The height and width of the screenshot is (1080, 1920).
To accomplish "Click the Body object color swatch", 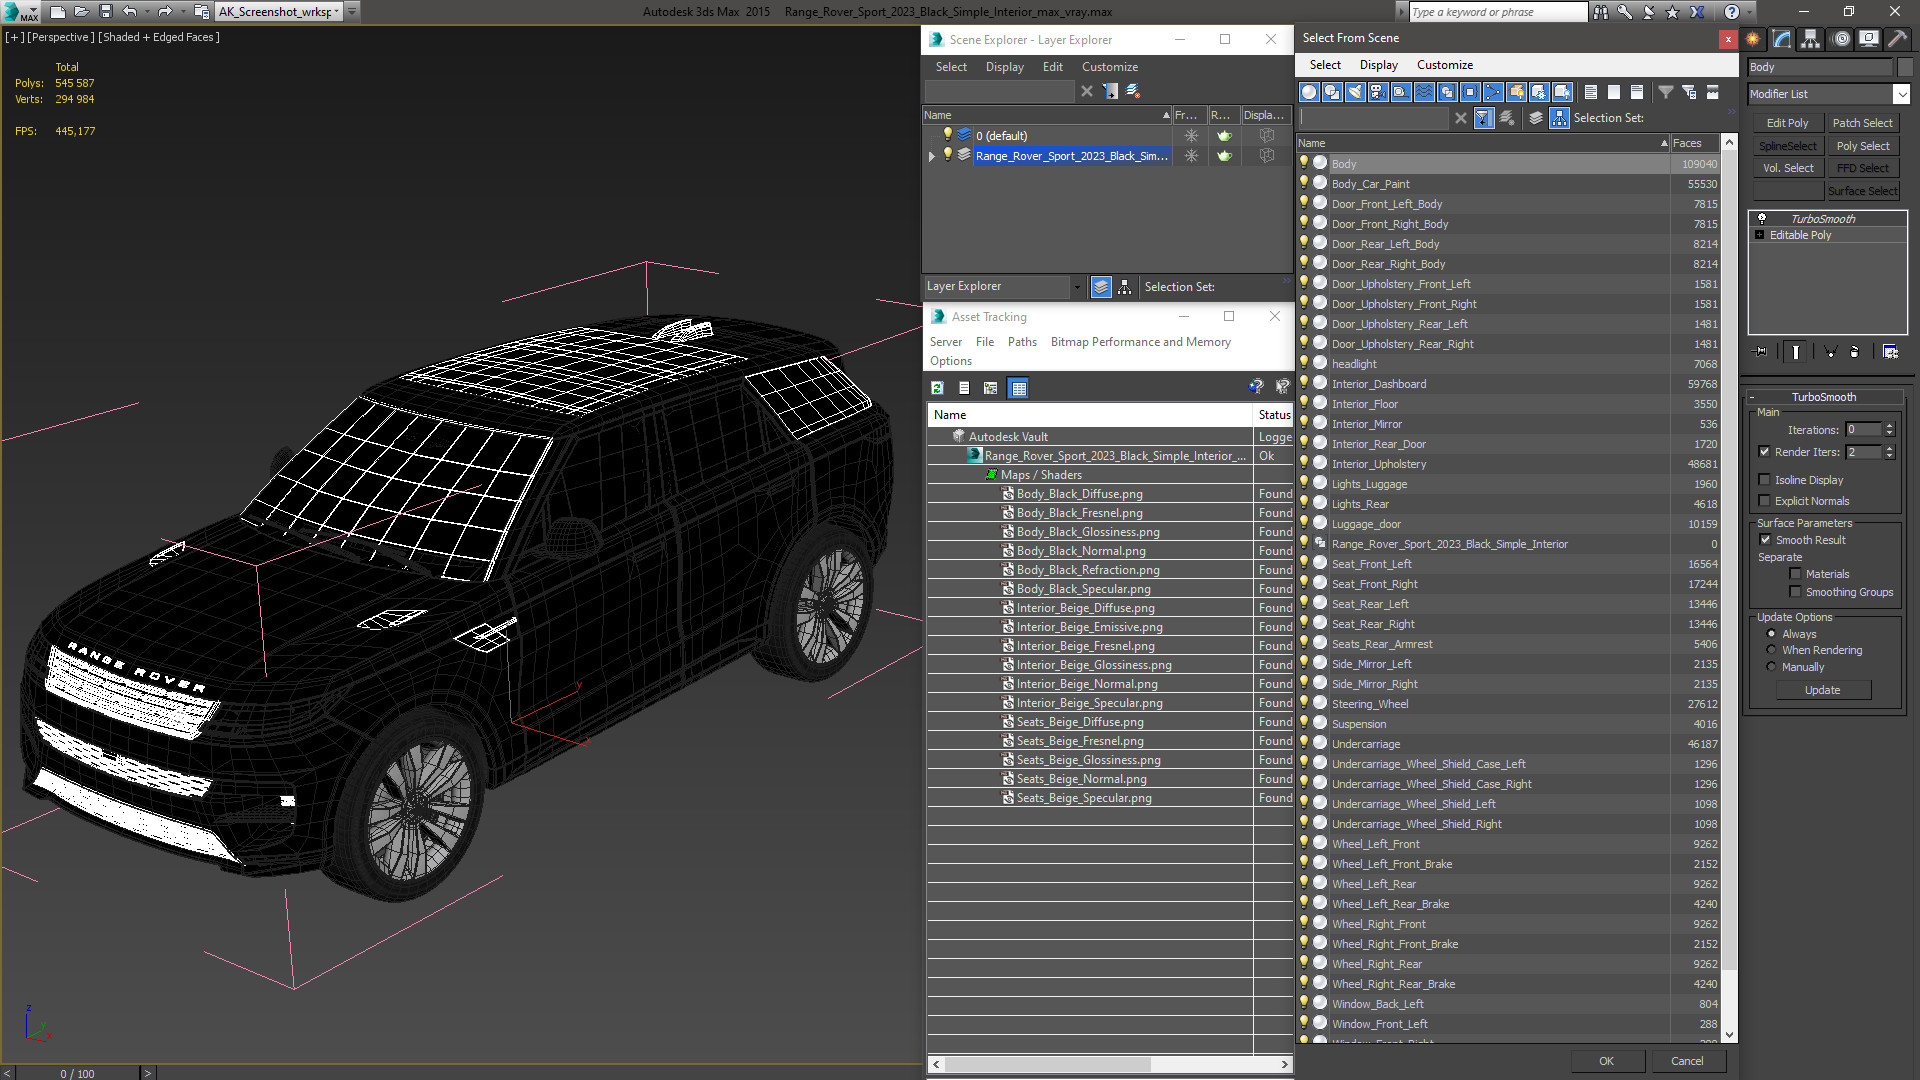I will coord(1905,67).
